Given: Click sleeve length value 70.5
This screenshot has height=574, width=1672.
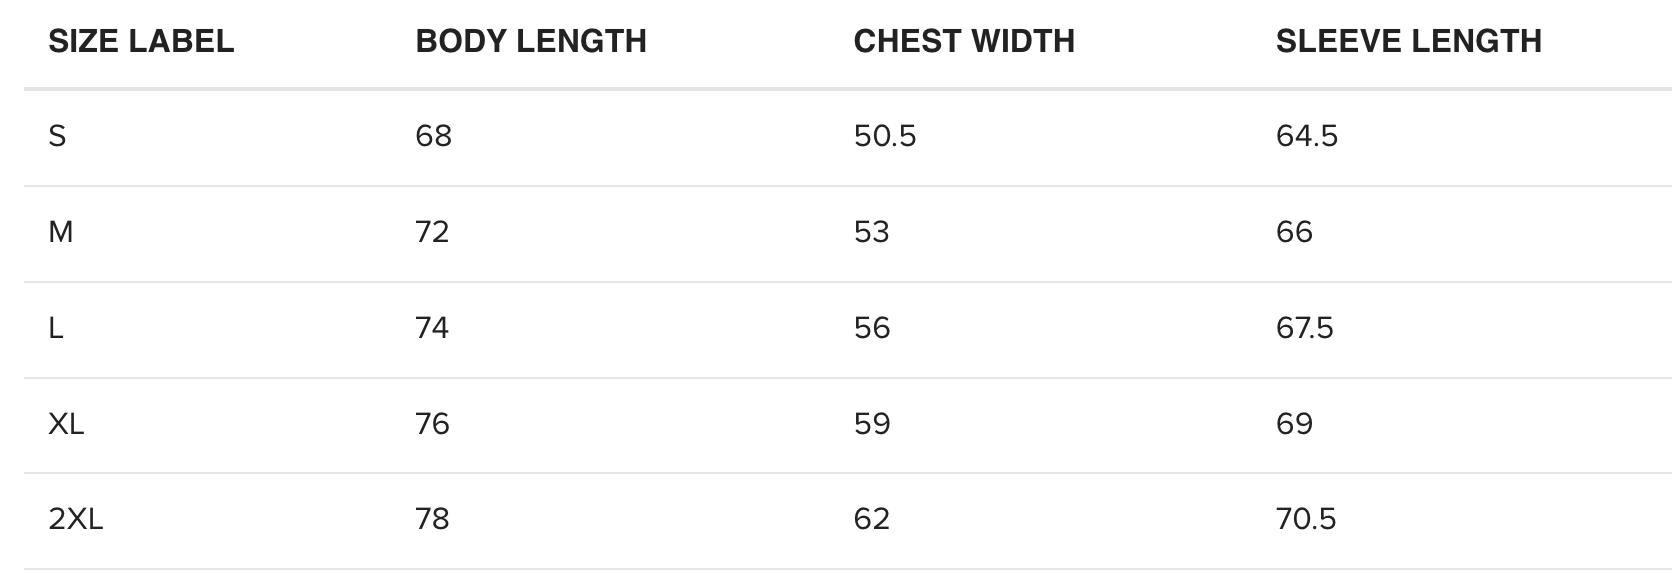Looking at the screenshot, I should 1305,519.
